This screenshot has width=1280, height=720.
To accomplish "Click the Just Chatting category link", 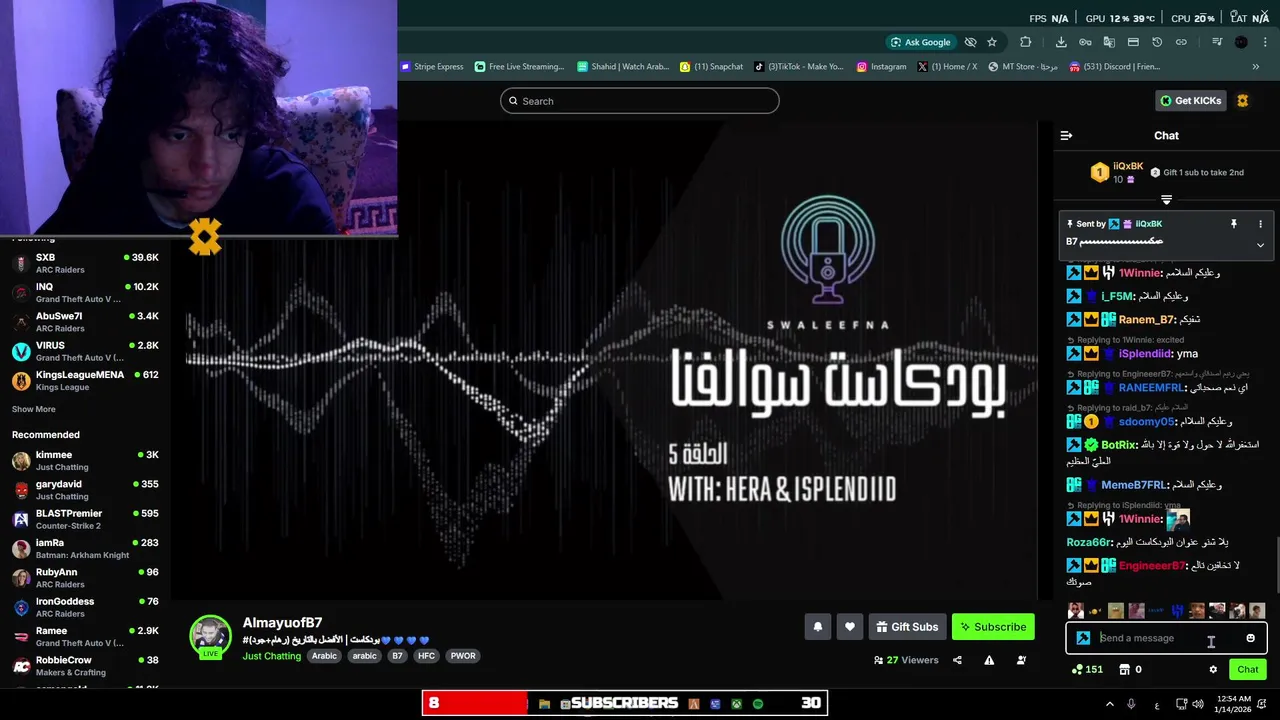I will tap(271, 656).
